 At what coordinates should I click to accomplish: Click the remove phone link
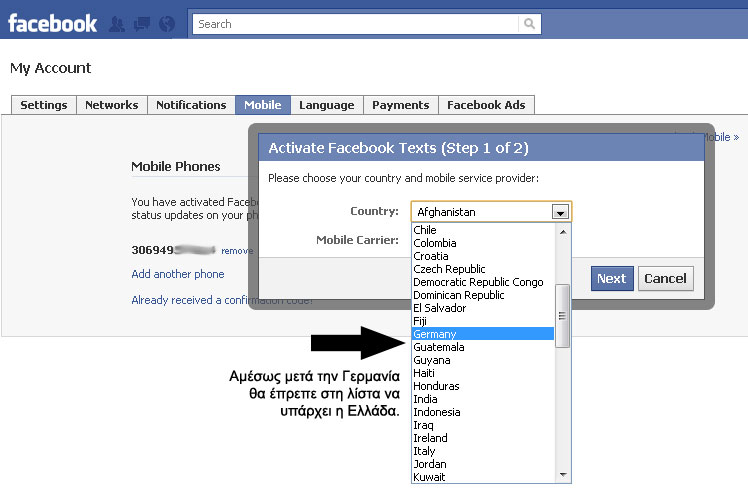coord(237,251)
